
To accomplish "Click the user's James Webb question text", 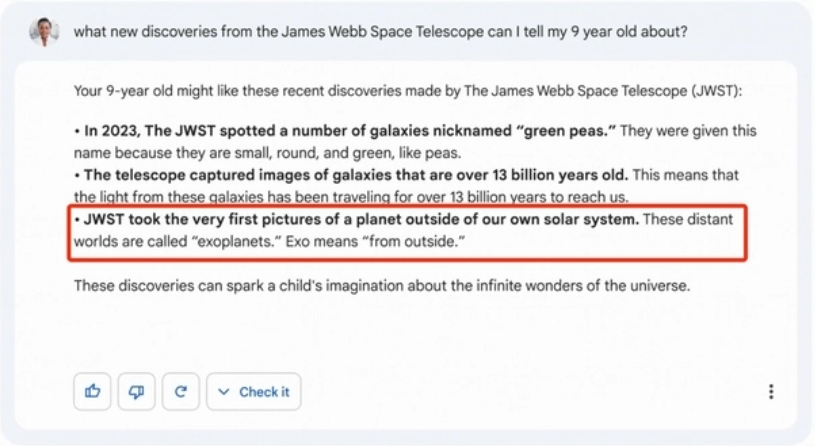I will 380,30.
